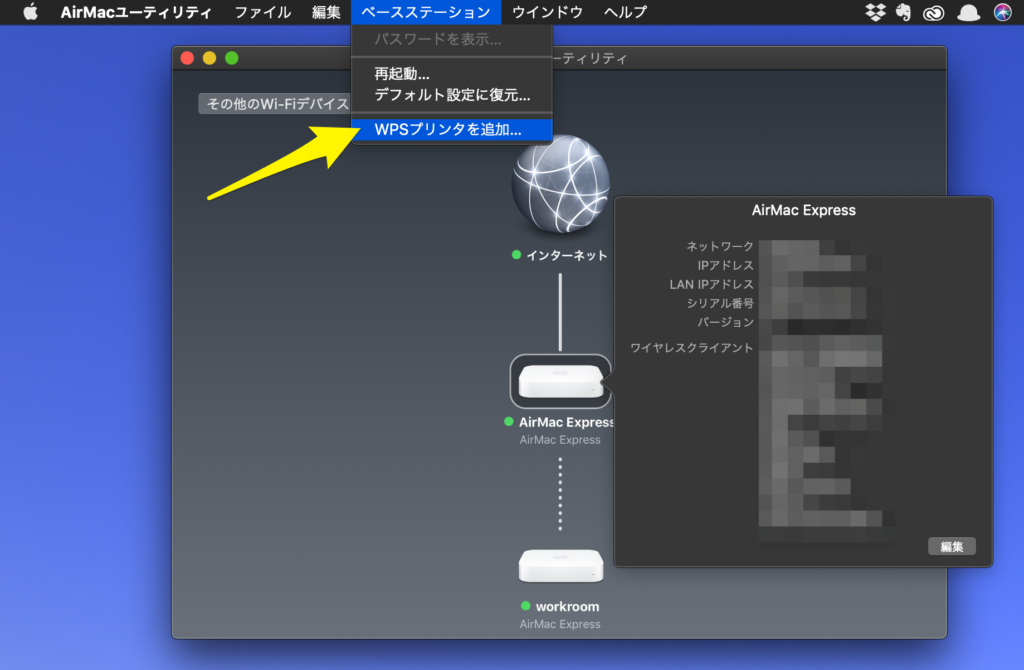Screen dimensions: 1024x670
Task: Open the ウインドウ menu
Action: 547,12
